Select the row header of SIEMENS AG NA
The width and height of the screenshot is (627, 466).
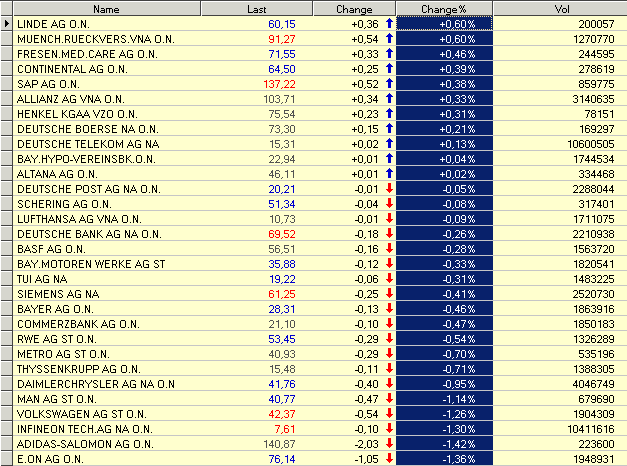point(6,294)
